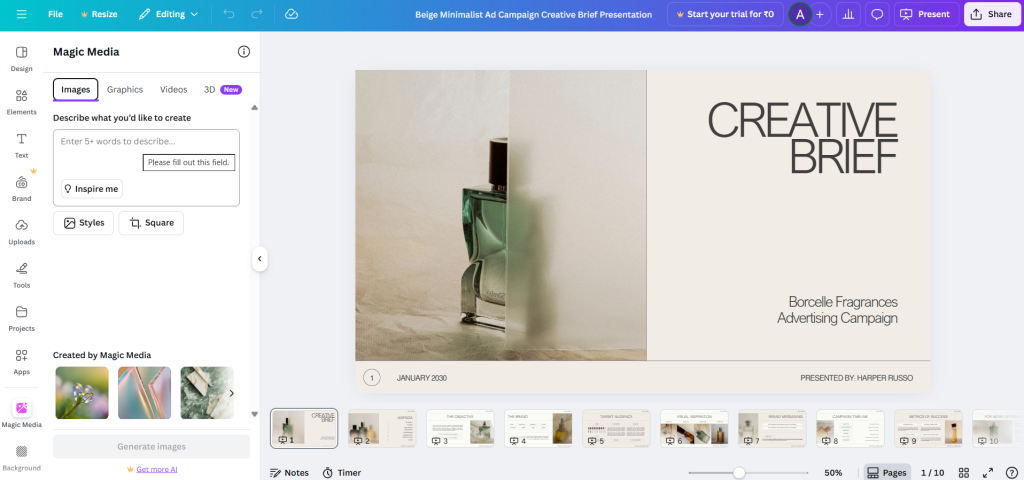Select the Borcelle Fragrances subtitle text

pyautogui.click(x=837, y=310)
